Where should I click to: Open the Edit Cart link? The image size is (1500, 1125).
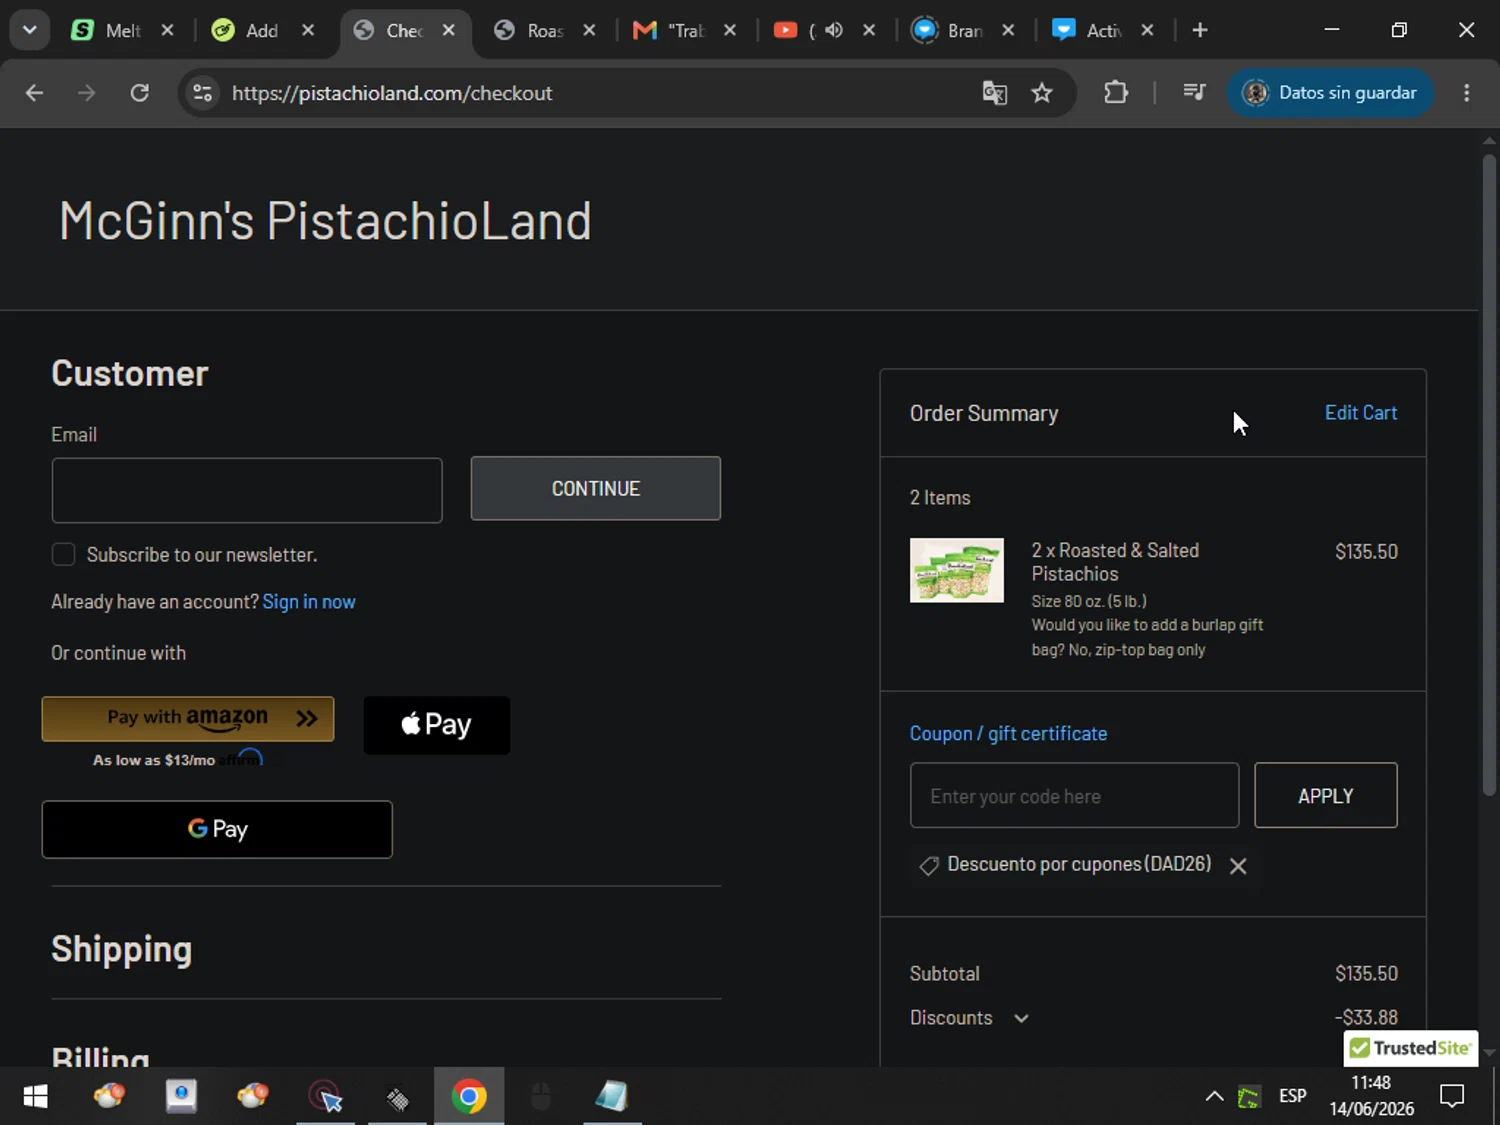[x=1361, y=413]
